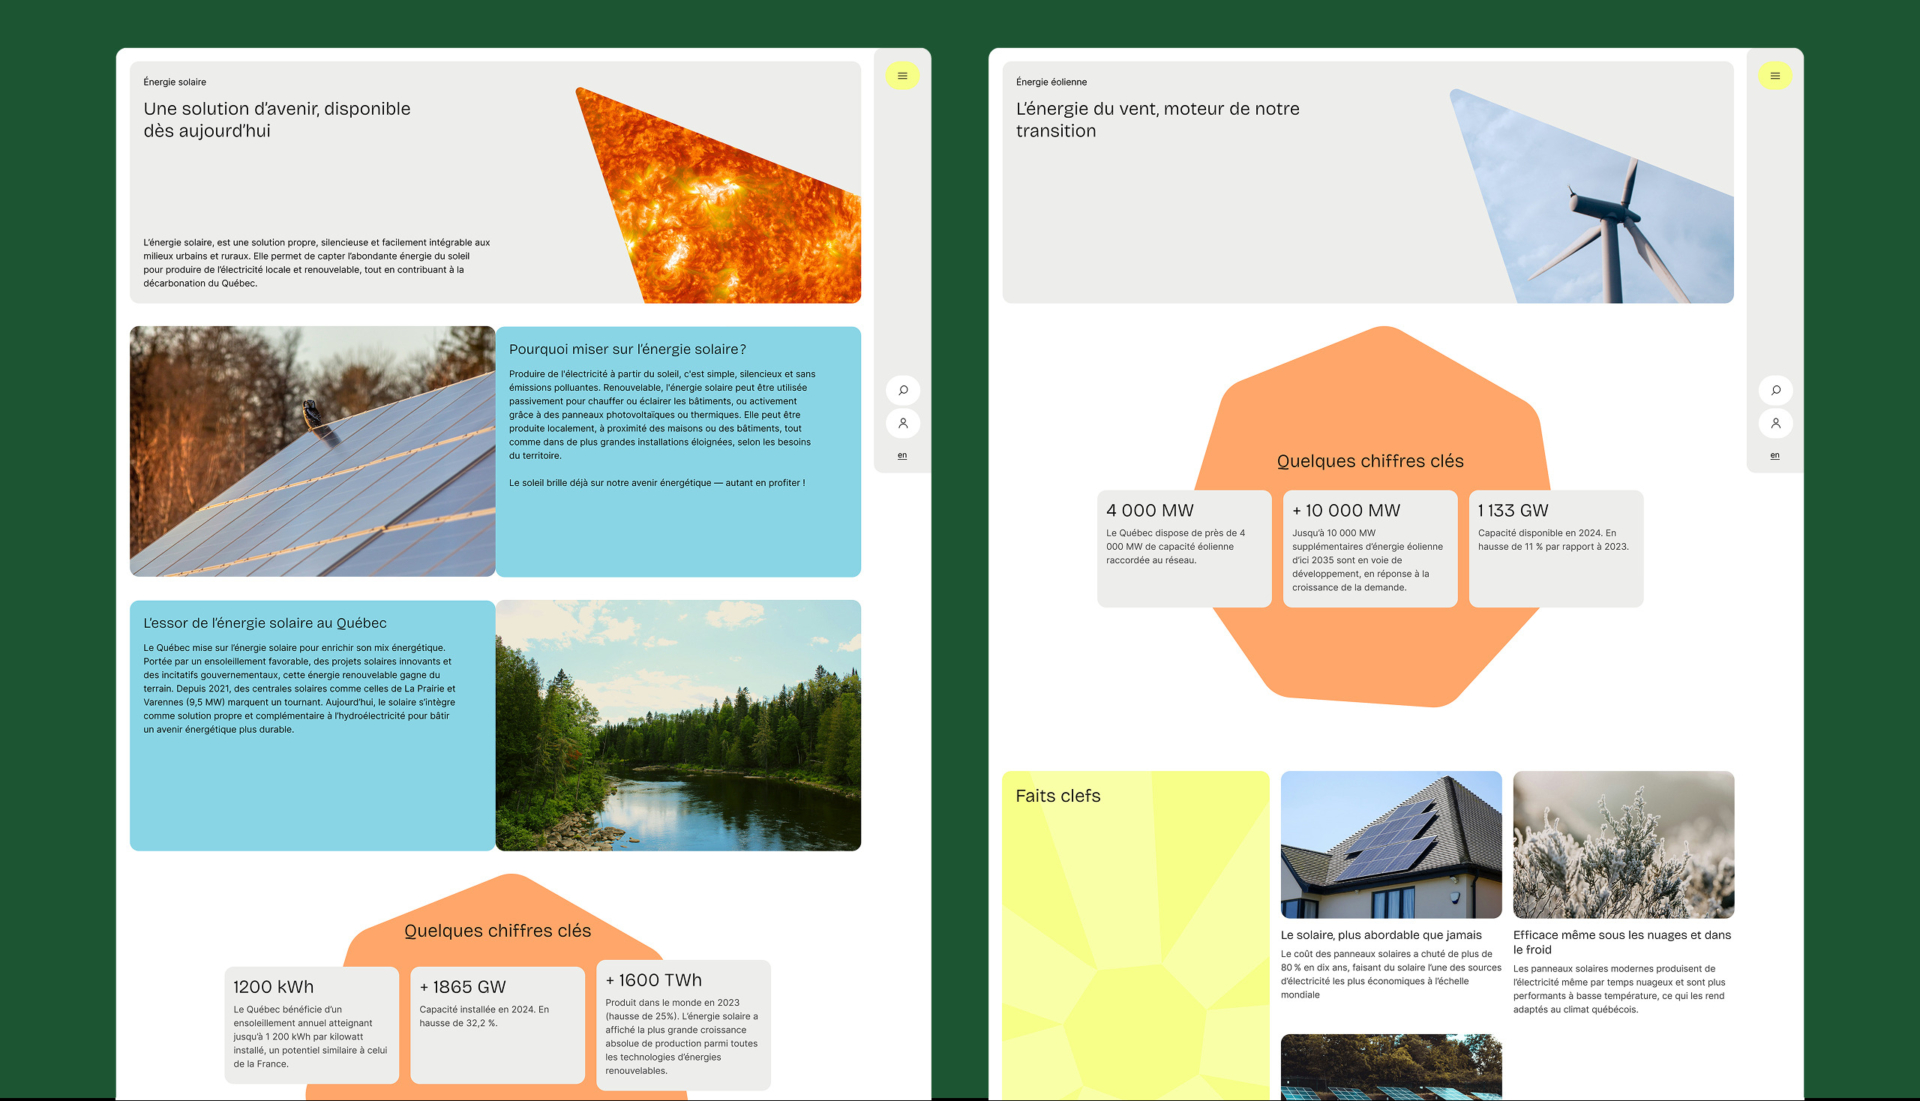Switch to English on solar page
Image resolution: width=1920 pixels, height=1101 pixels.
click(902, 456)
